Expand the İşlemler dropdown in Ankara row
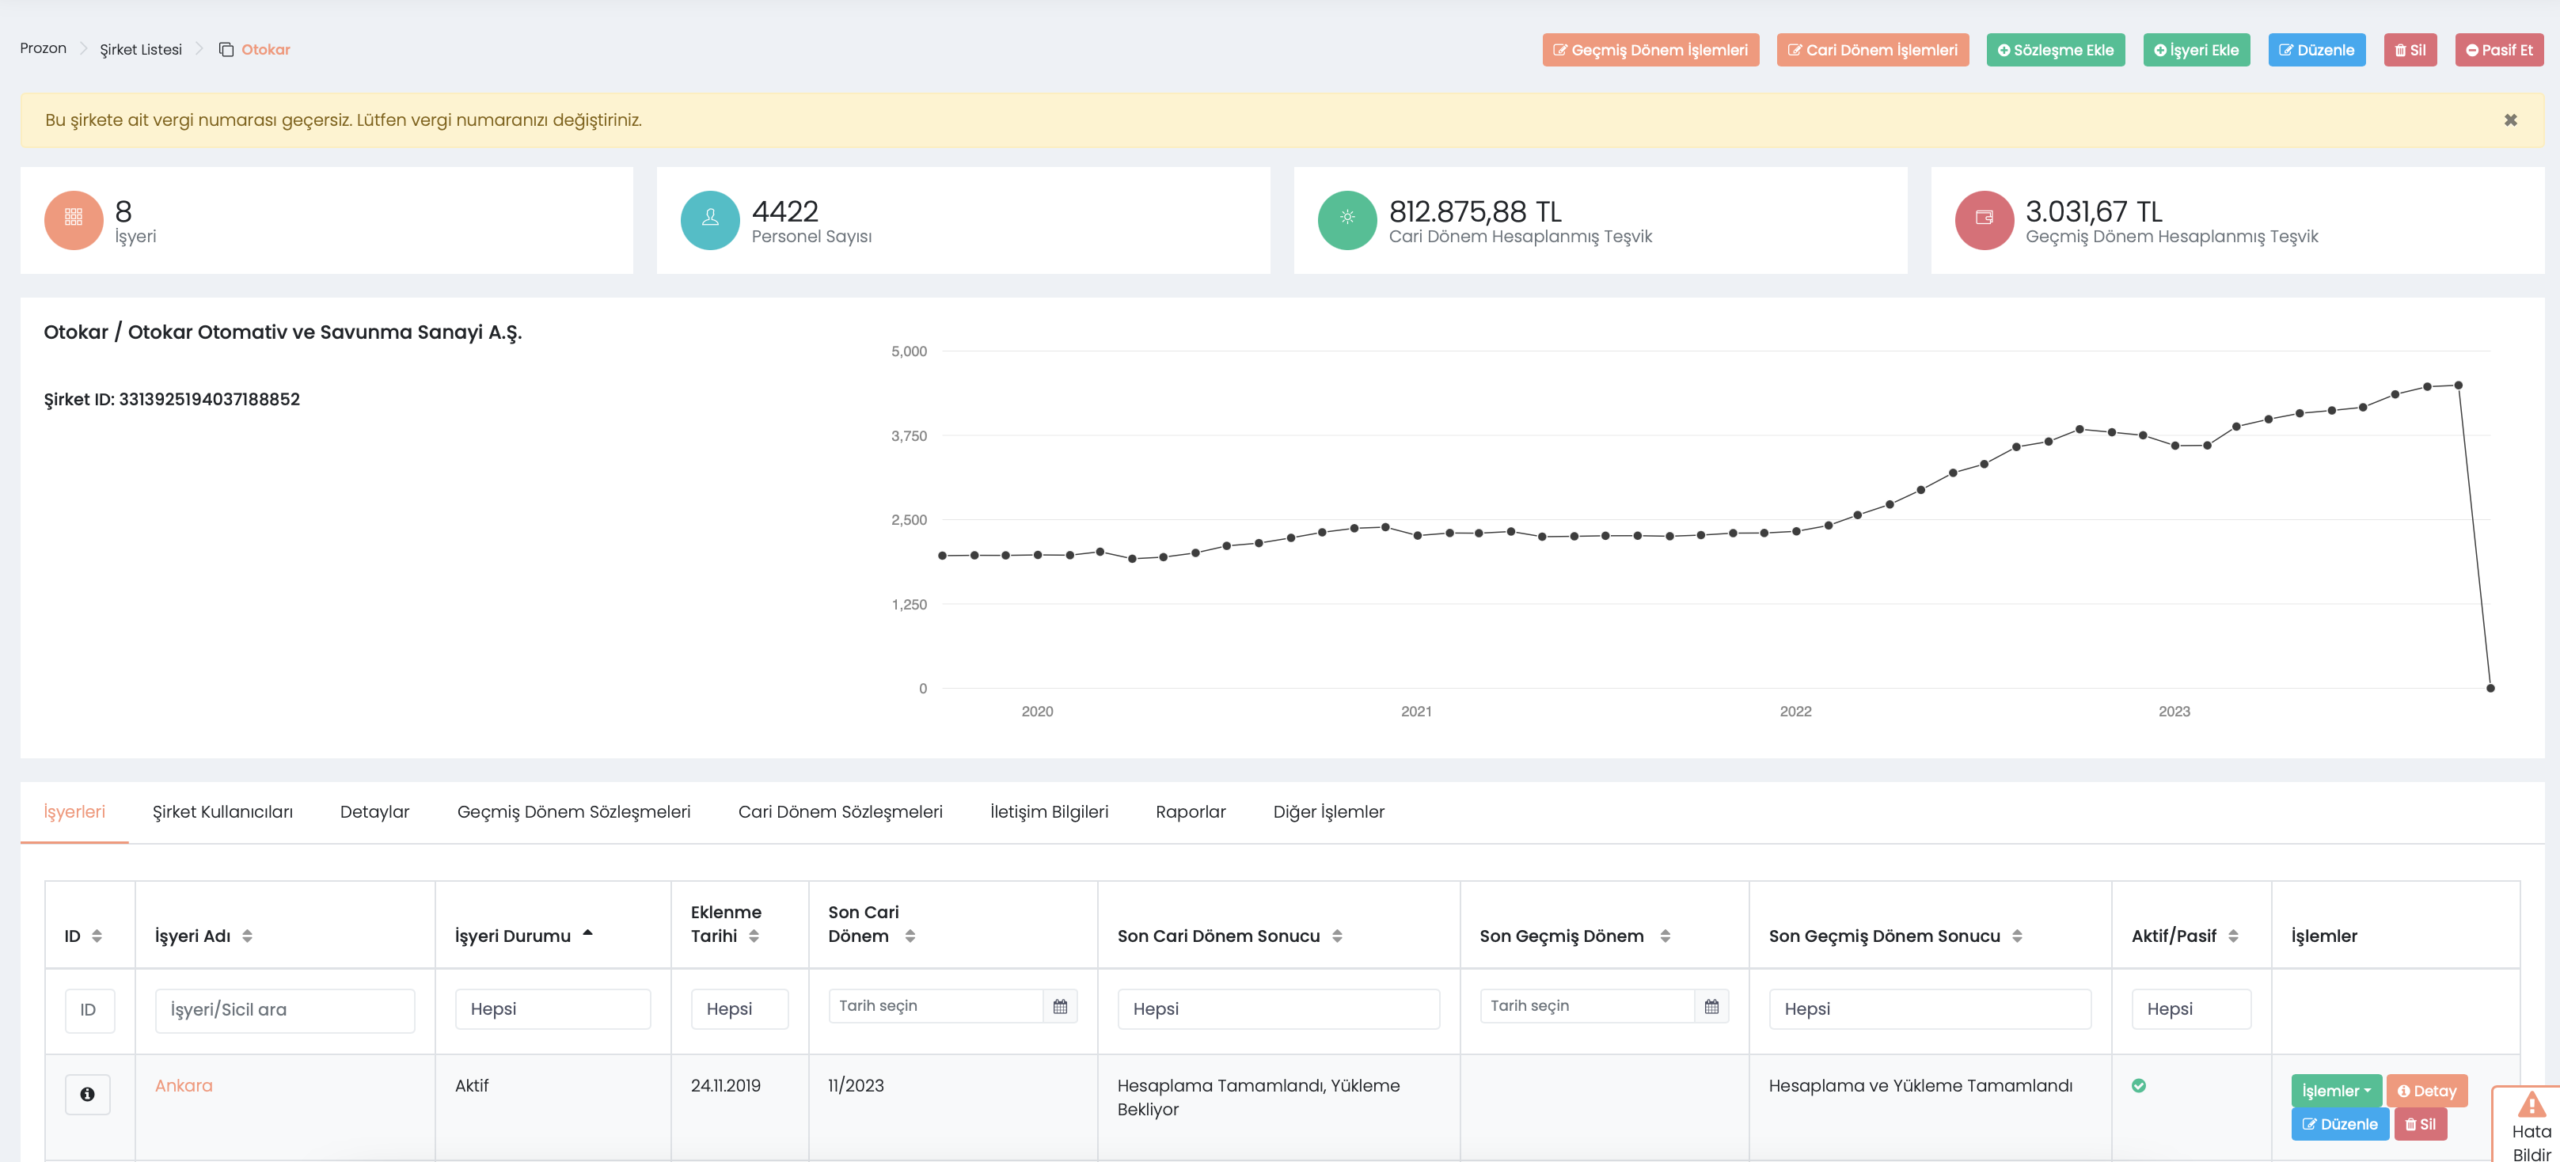The image size is (2560, 1162). pyautogui.click(x=2336, y=1091)
